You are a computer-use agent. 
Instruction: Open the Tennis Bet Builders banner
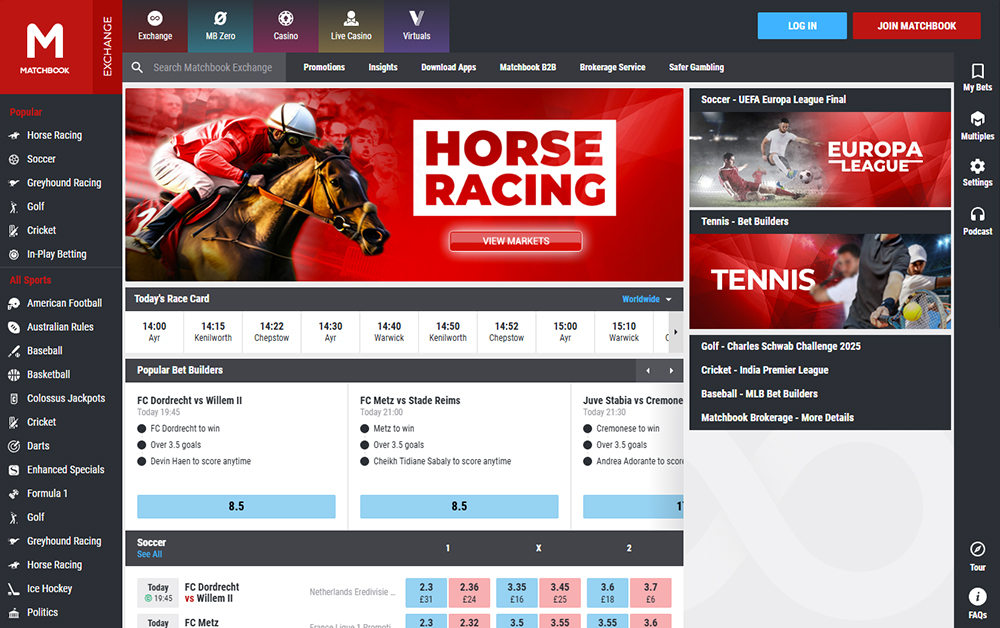click(x=820, y=281)
